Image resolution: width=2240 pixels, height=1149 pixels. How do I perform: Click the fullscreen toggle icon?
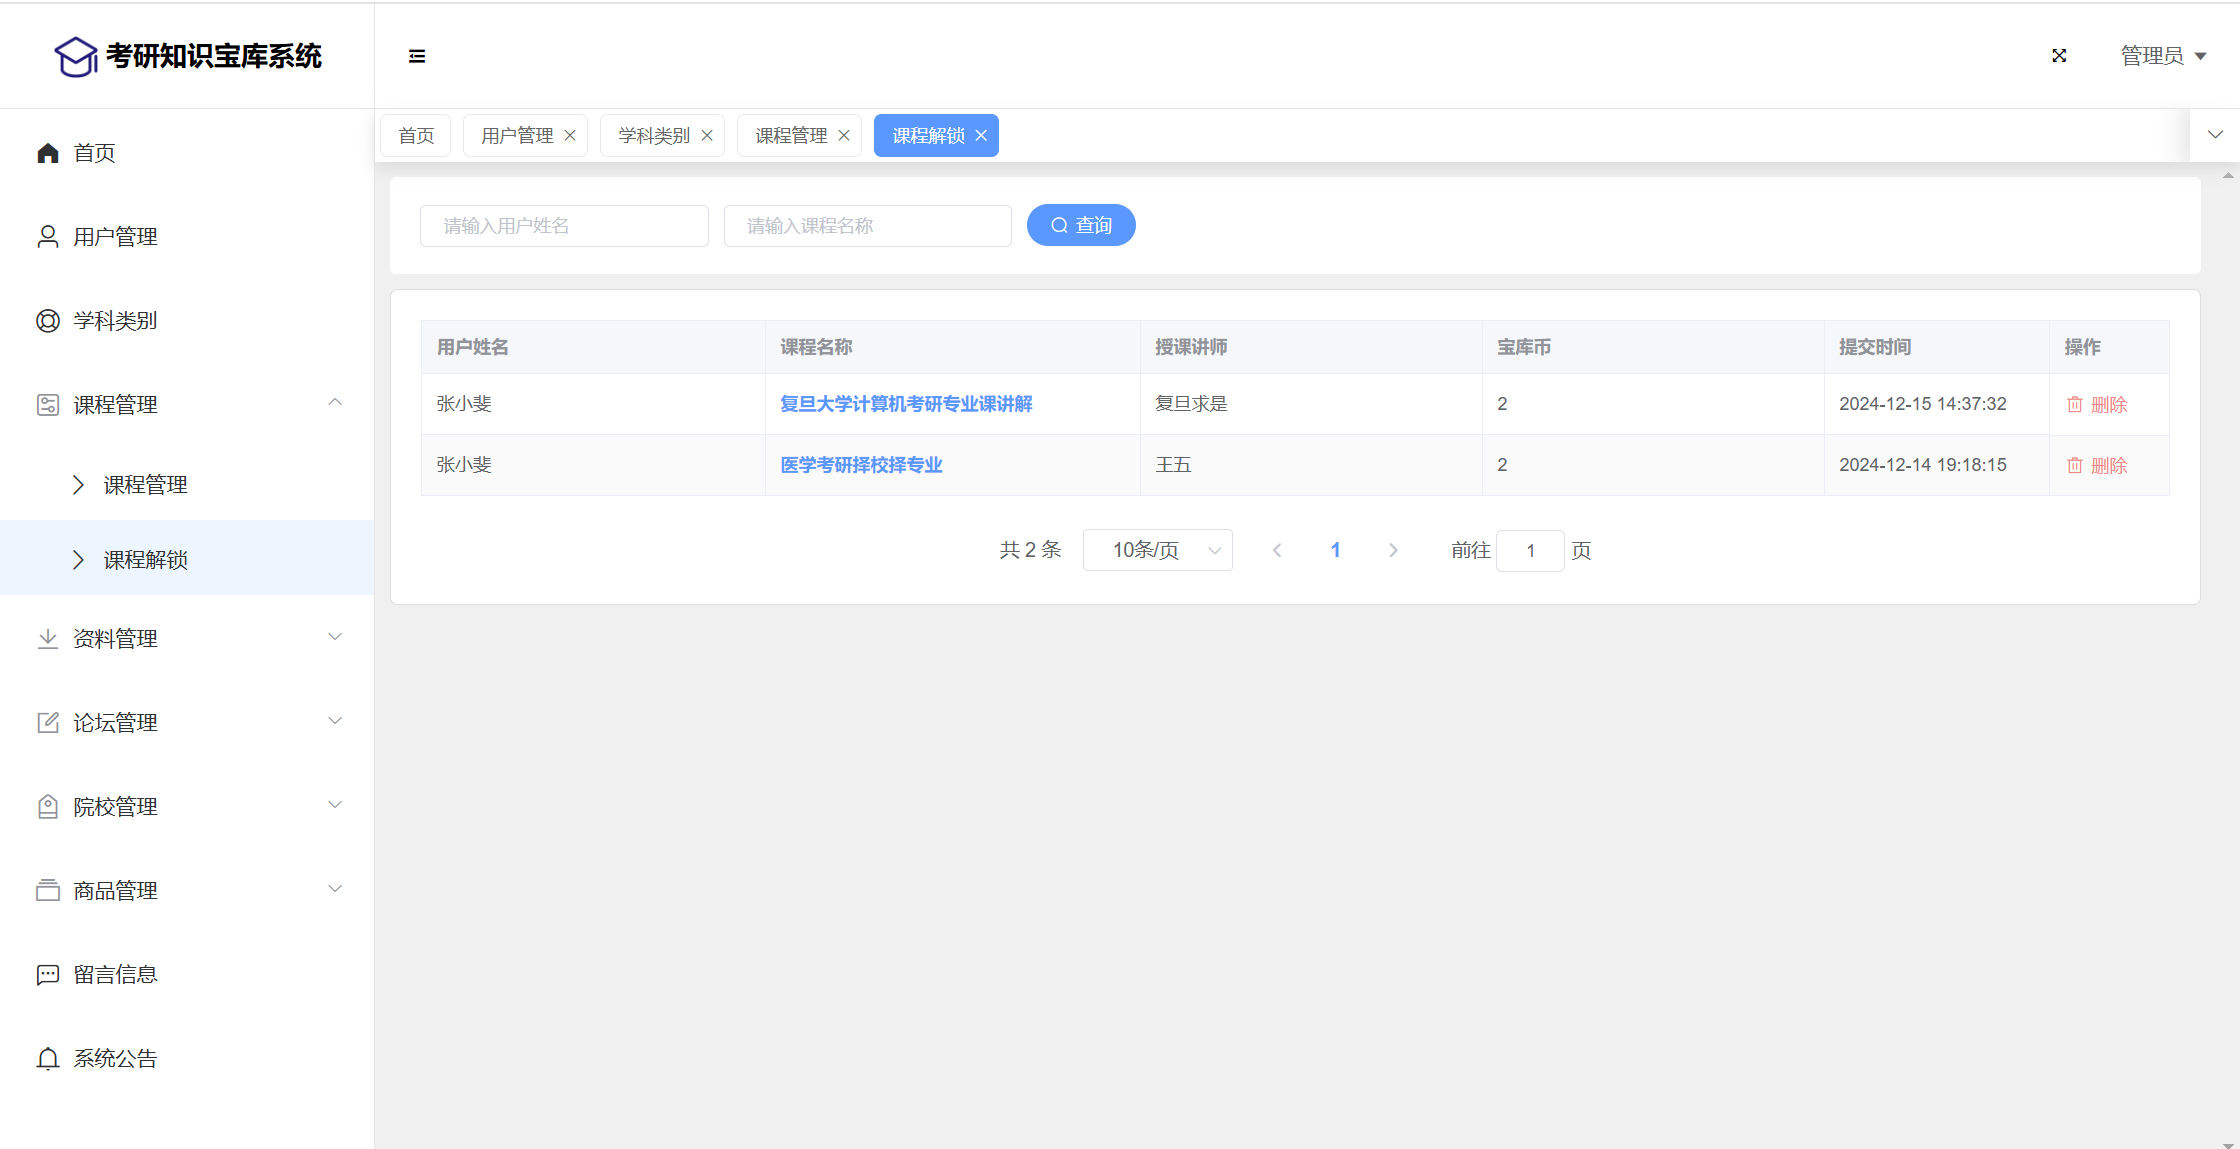[x=2059, y=56]
